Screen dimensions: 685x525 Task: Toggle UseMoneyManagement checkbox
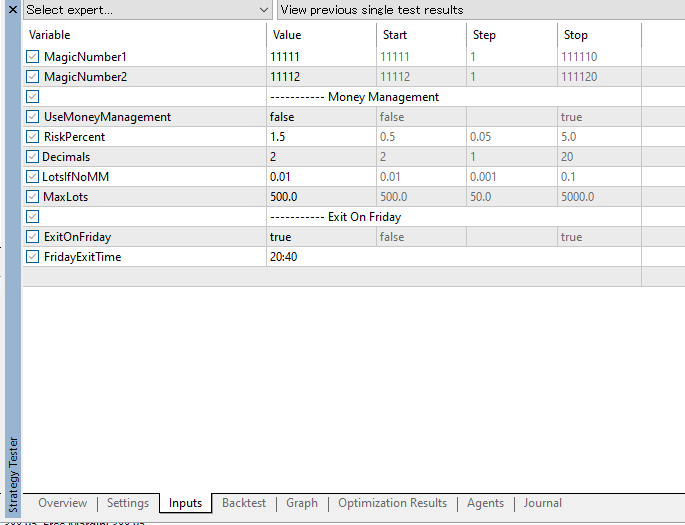pyautogui.click(x=33, y=117)
